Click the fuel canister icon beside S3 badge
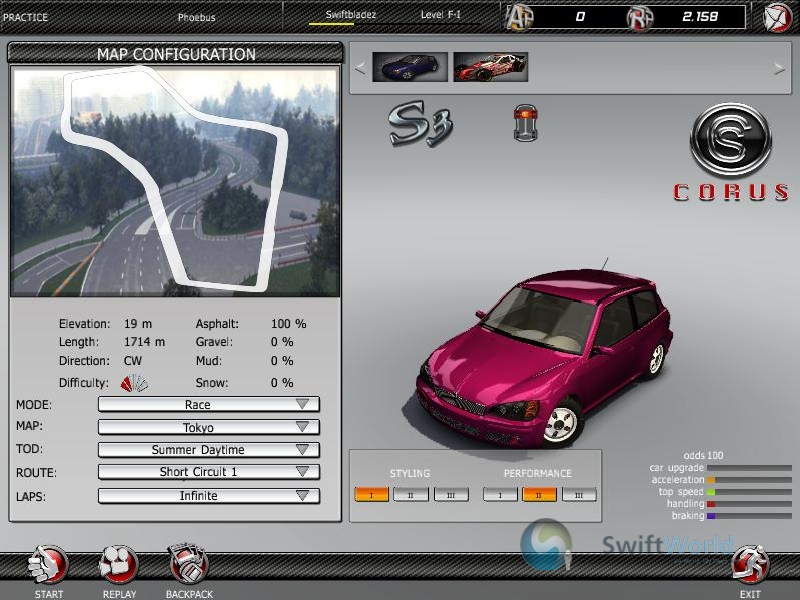Image resolution: width=800 pixels, height=600 pixels. coord(524,122)
